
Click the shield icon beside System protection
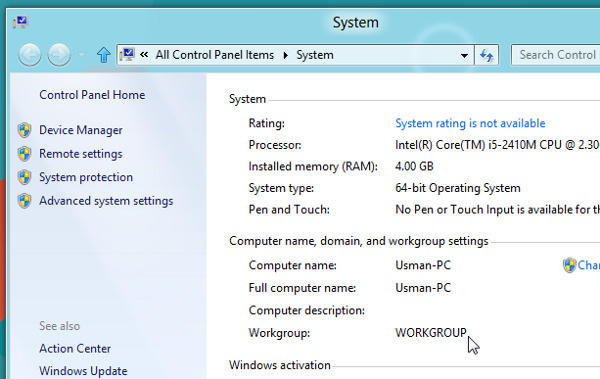pyautogui.click(x=24, y=177)
